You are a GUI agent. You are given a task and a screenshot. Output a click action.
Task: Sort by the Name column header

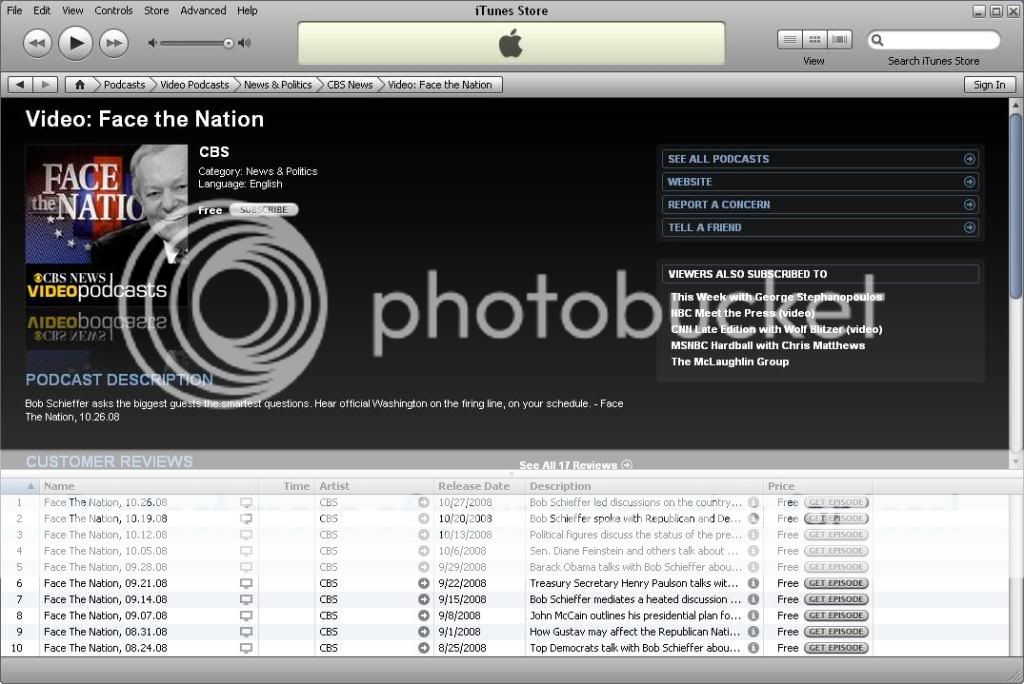pyautogui.click(x=149, y=486)
